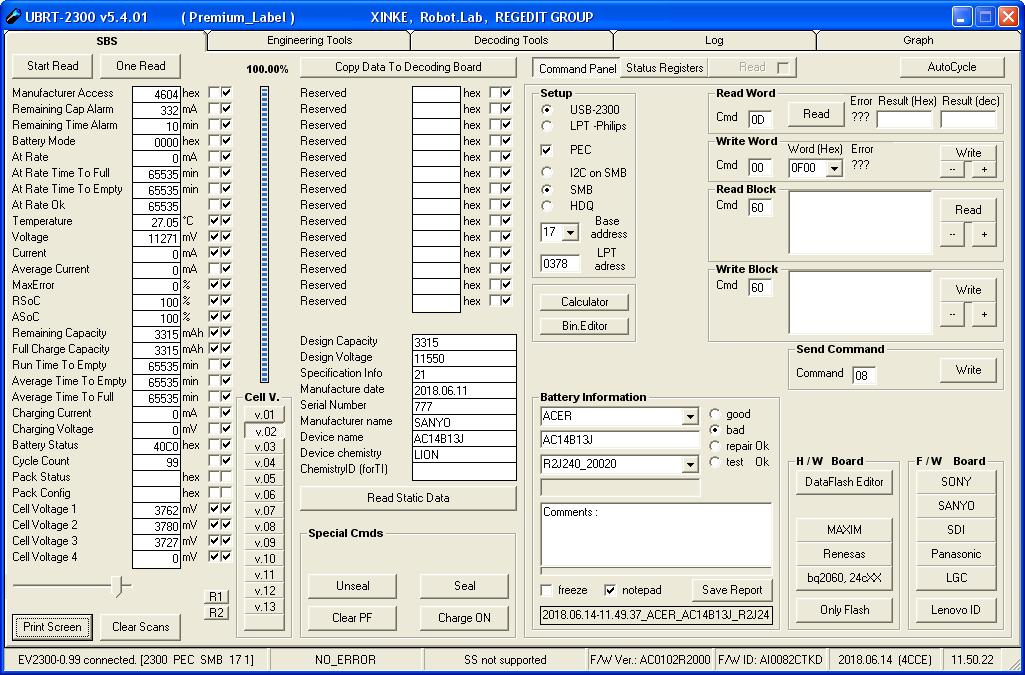The width and height of the screenshot is (1025, 675).
Task: Click the AutoCycle button
Action: click(952, 67)
